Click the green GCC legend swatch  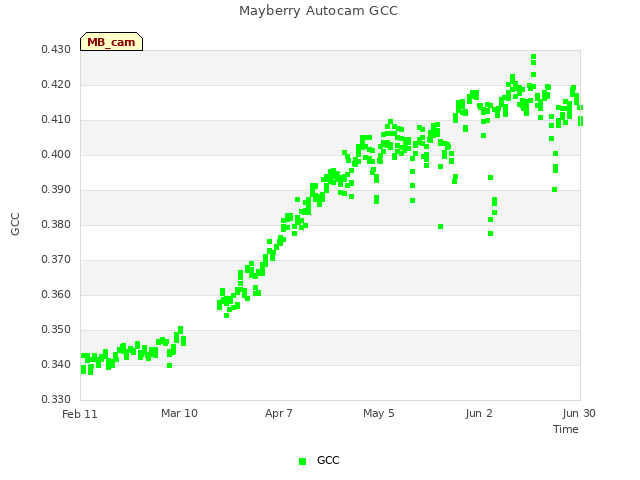tap(302, 461)
